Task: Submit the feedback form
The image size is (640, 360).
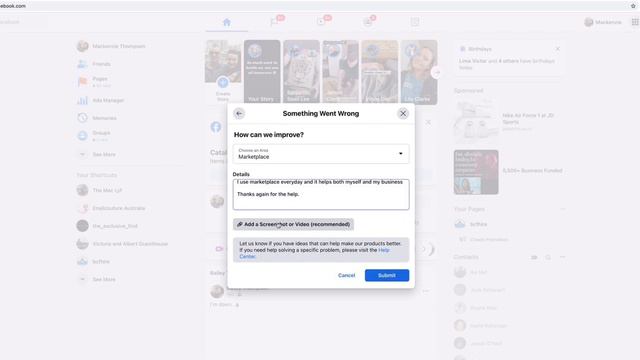Action: (387, 276)
